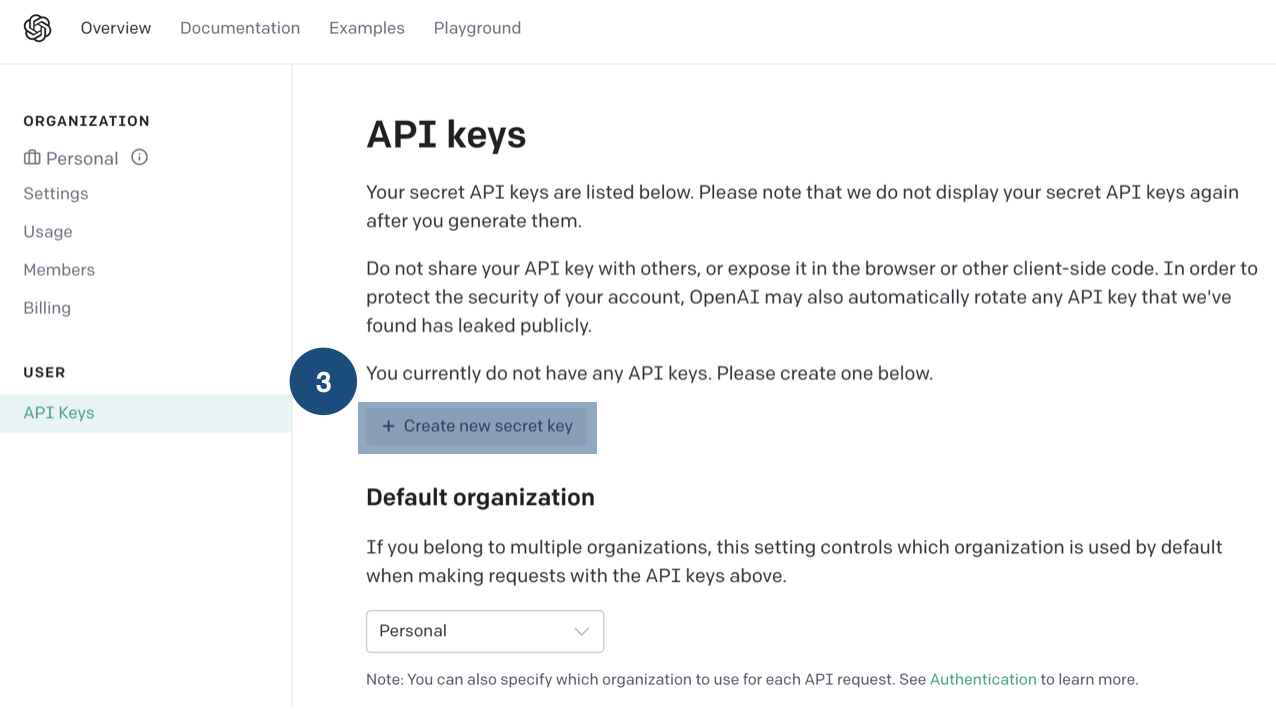
Task: Expand the organization picker showing Personal
Action: coord(485,631)
